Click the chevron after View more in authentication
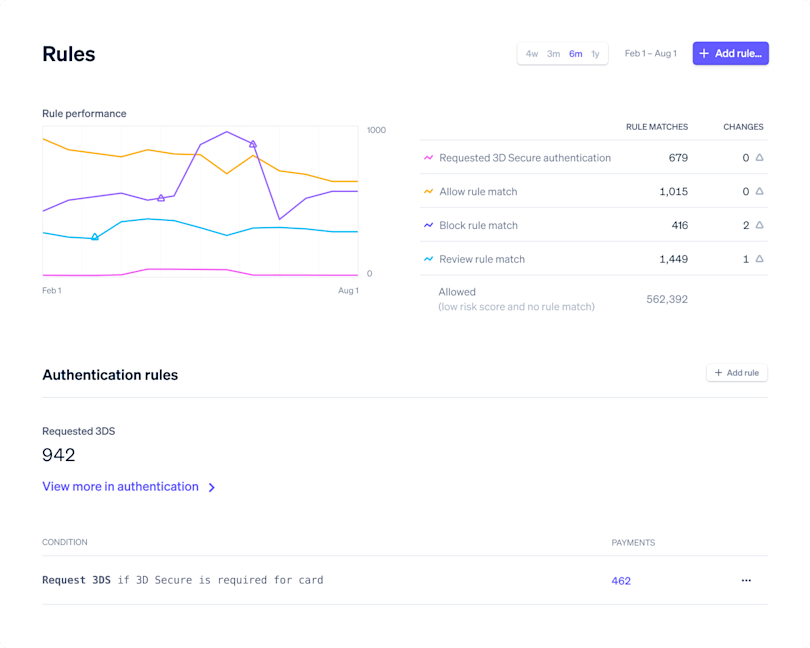810x648 pixels. pyautogui.click(x=210, y=487)
